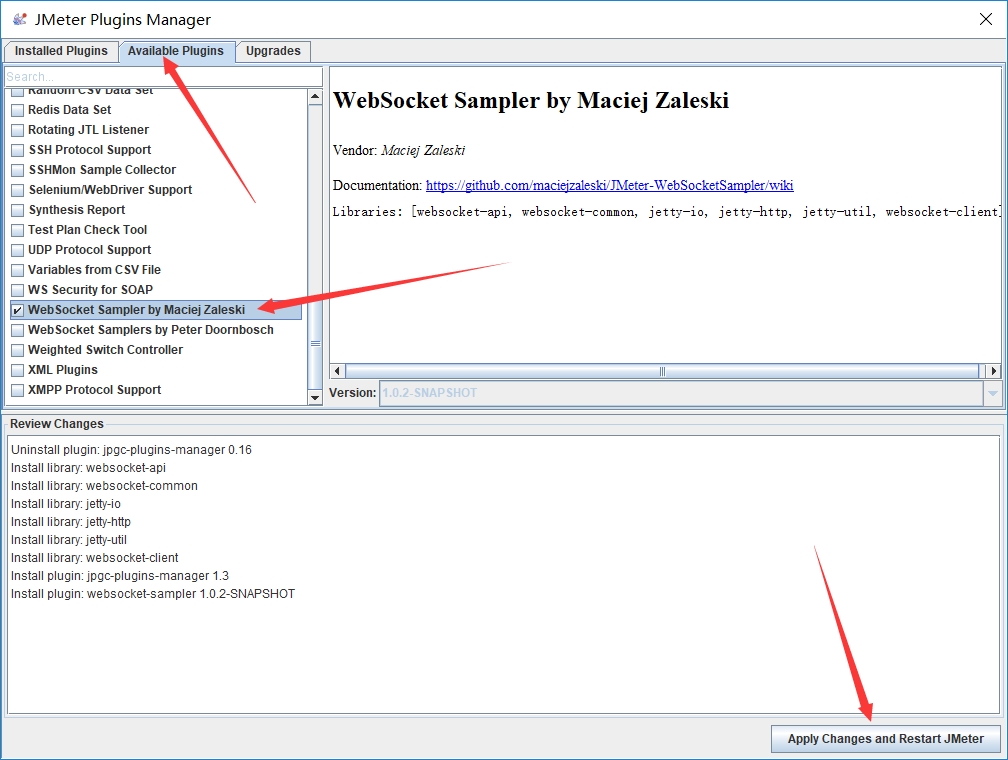
Task: Check SSHMon Sample Collector checkbox
Action: tap(18, 170)
